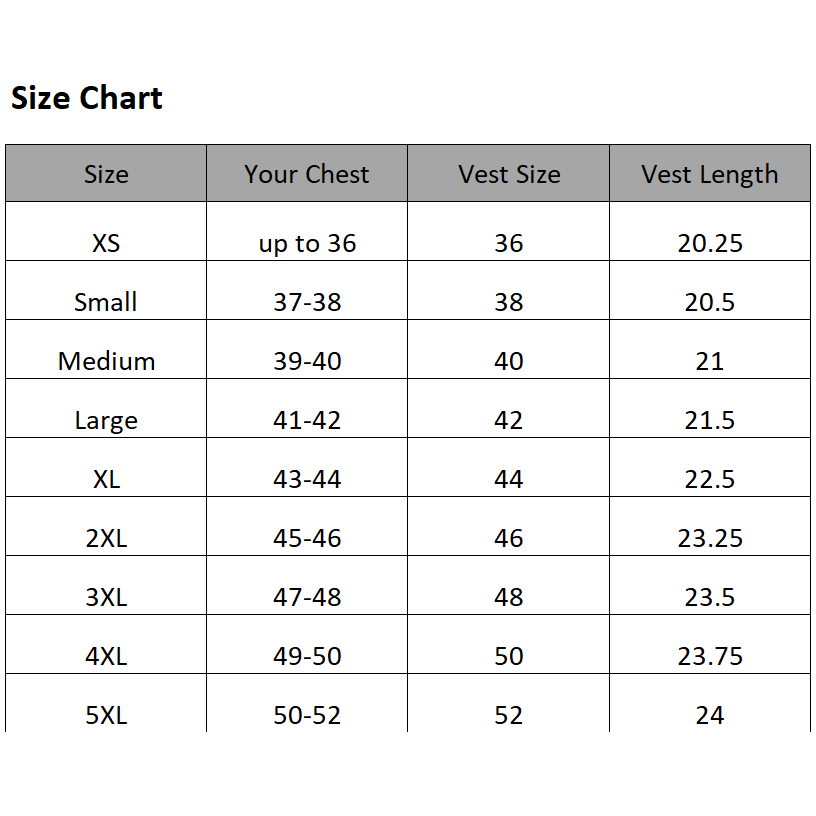This screenshot has height=816, width=816.
Task: Select the 5XL size cell
Action: (x=106, y=715)
